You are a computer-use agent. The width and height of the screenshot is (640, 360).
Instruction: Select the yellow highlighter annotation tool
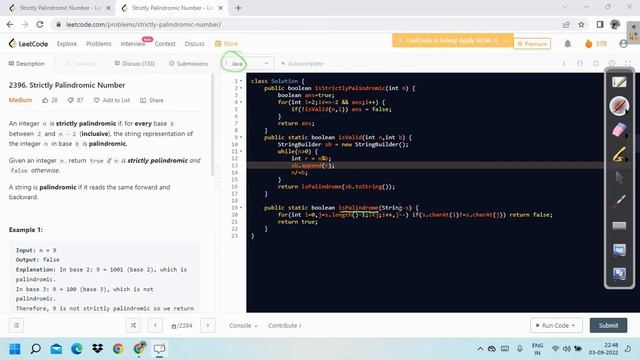[x=619, y=155]
